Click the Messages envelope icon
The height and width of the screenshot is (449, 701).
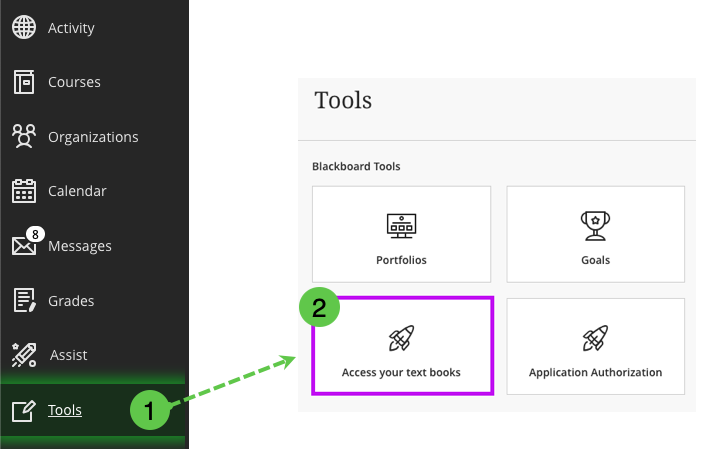24,246
